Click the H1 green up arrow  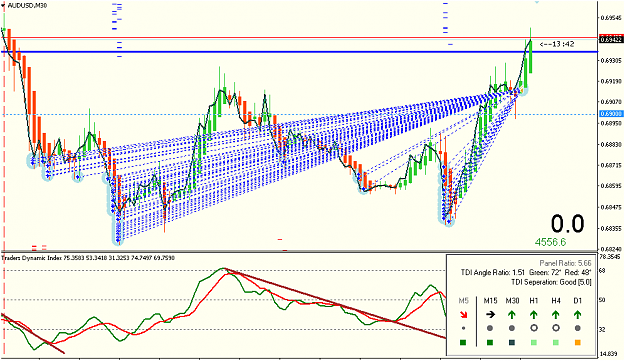tap(534, 315)
